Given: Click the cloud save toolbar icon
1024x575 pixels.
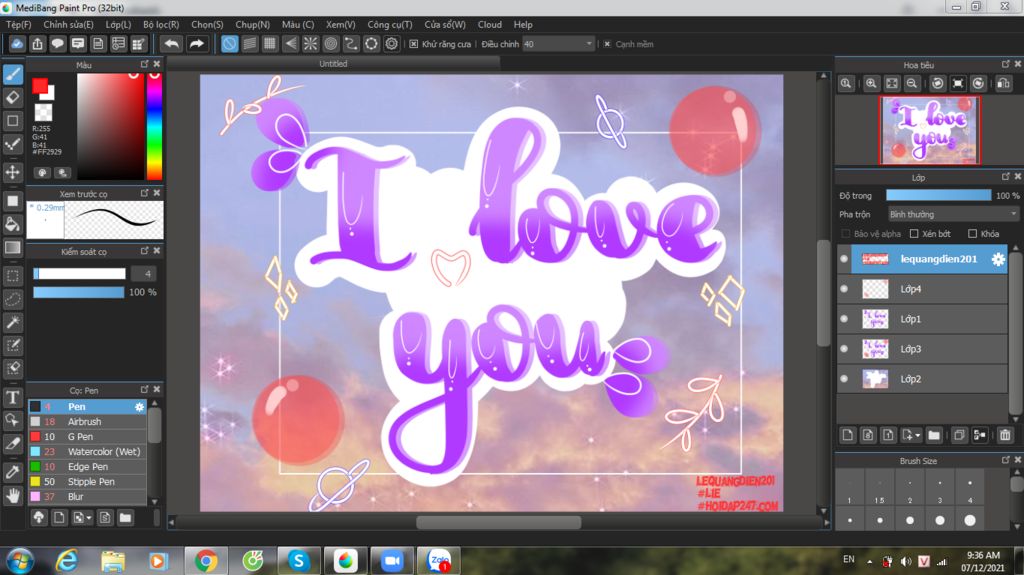Looking at the screenshot, I should tap(17, 44).
